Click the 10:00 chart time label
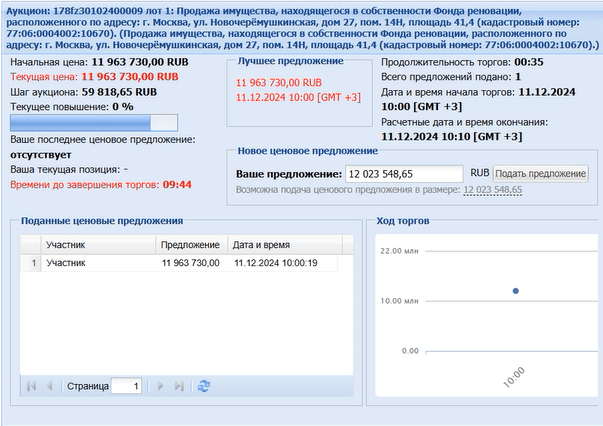 (x=513, y=377)
